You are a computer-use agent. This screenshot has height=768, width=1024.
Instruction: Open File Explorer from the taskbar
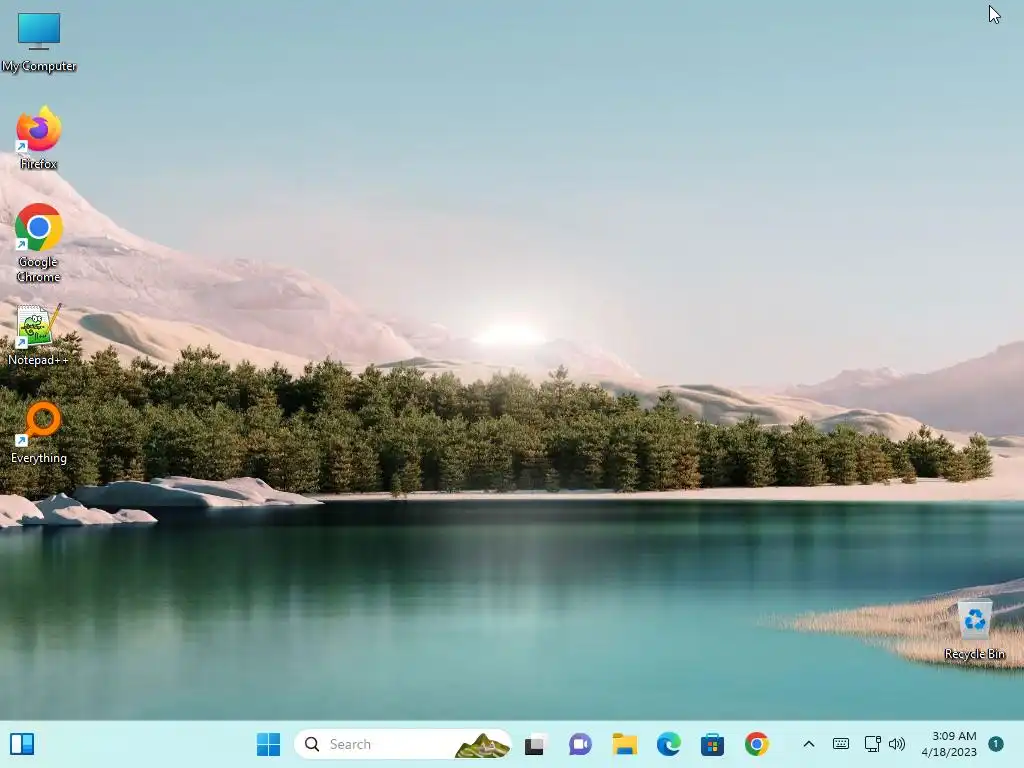[x=624, y=744]
